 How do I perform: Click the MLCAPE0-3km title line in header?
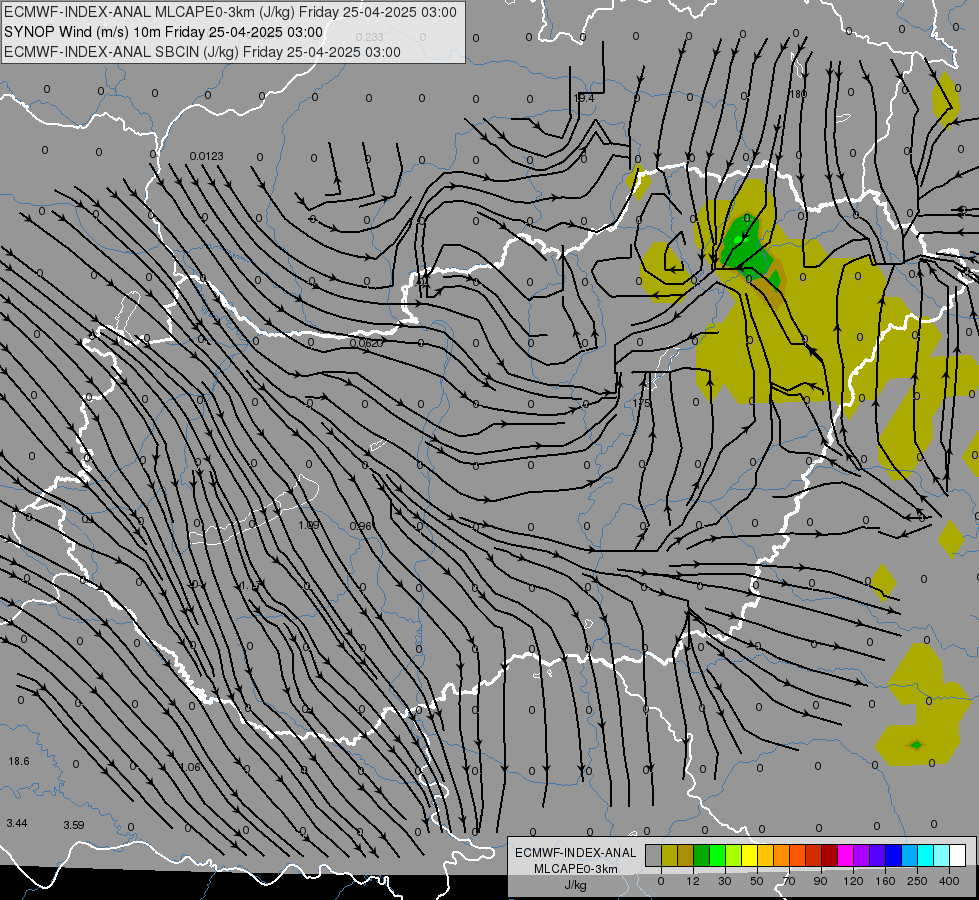point(230,12)
